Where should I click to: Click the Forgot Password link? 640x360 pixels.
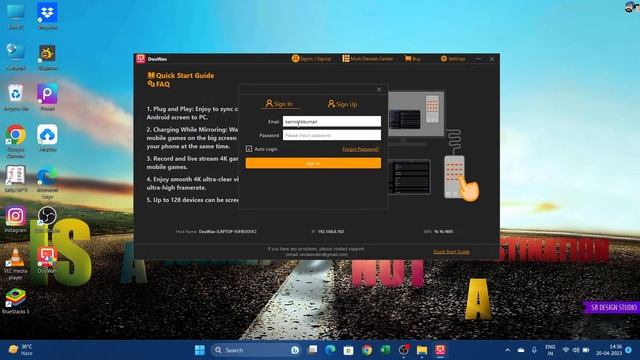pyautogui.click(x=361, y=149)
